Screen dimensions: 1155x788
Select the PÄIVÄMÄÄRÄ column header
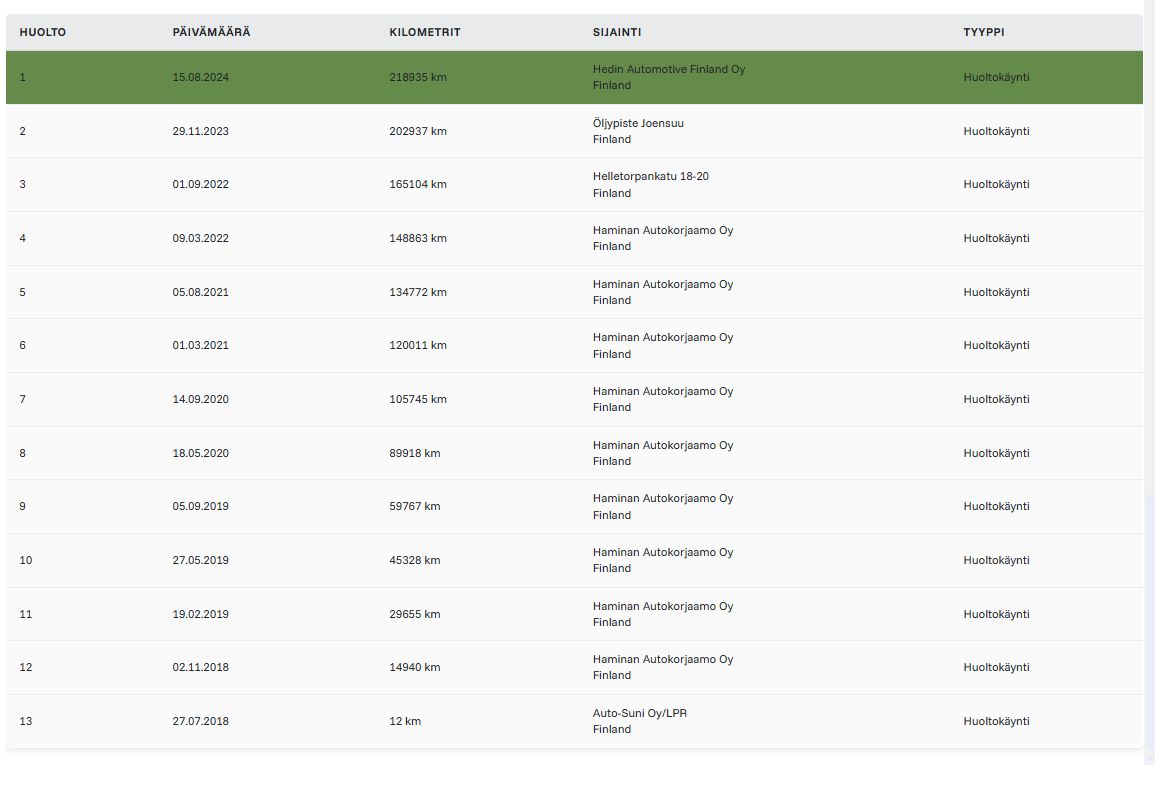(211, 32)
